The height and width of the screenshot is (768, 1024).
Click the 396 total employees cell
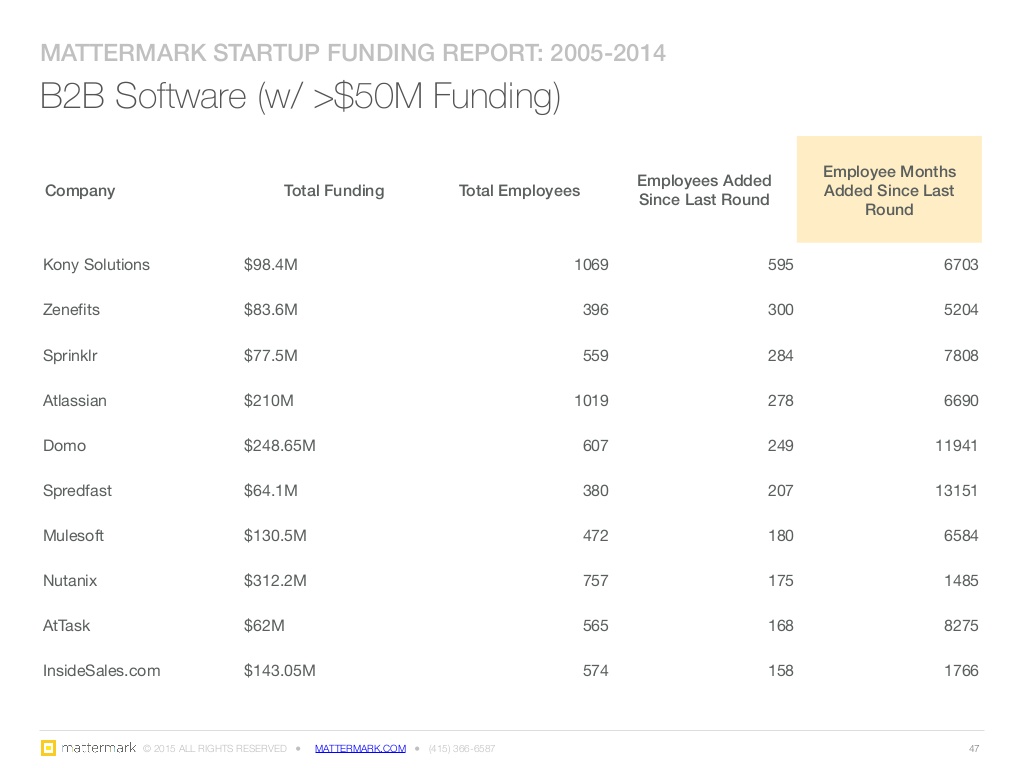point(596,310)
